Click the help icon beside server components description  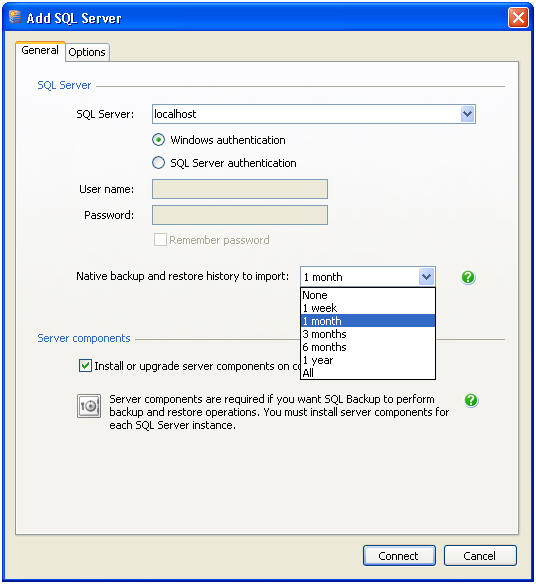click(471, 400)
